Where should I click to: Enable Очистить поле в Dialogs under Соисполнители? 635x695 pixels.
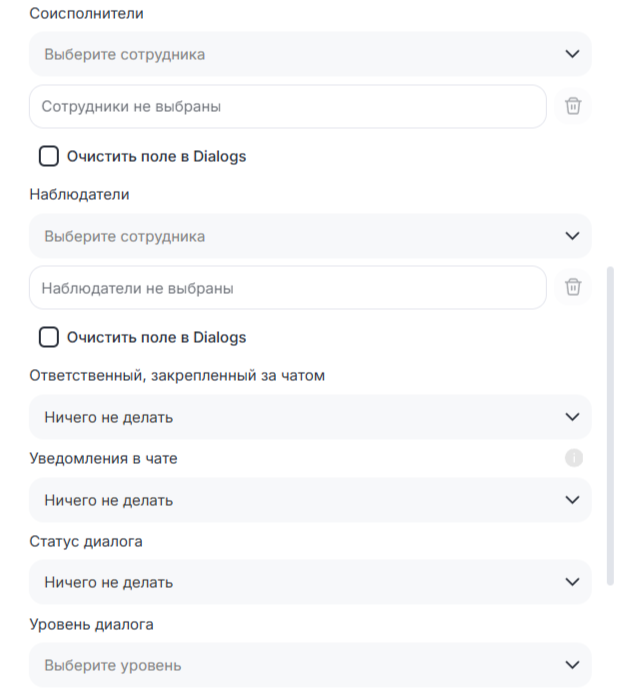[49, 156]
